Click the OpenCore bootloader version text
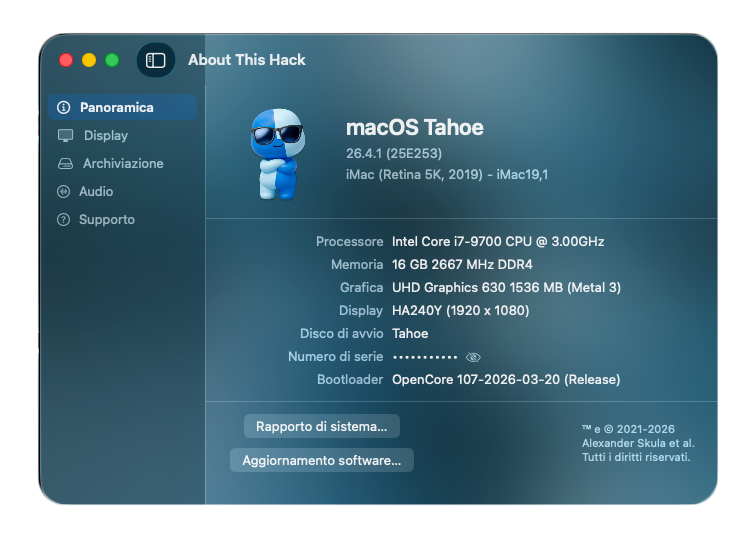Image resolution: width=756 pixels, height=537 pixels. point(506,380)
